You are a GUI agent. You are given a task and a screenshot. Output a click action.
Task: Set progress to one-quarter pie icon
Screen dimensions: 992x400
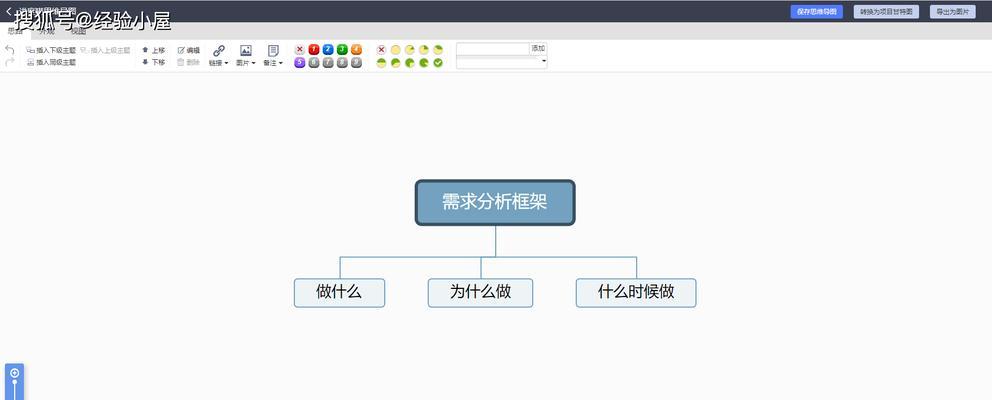(424, 50)
